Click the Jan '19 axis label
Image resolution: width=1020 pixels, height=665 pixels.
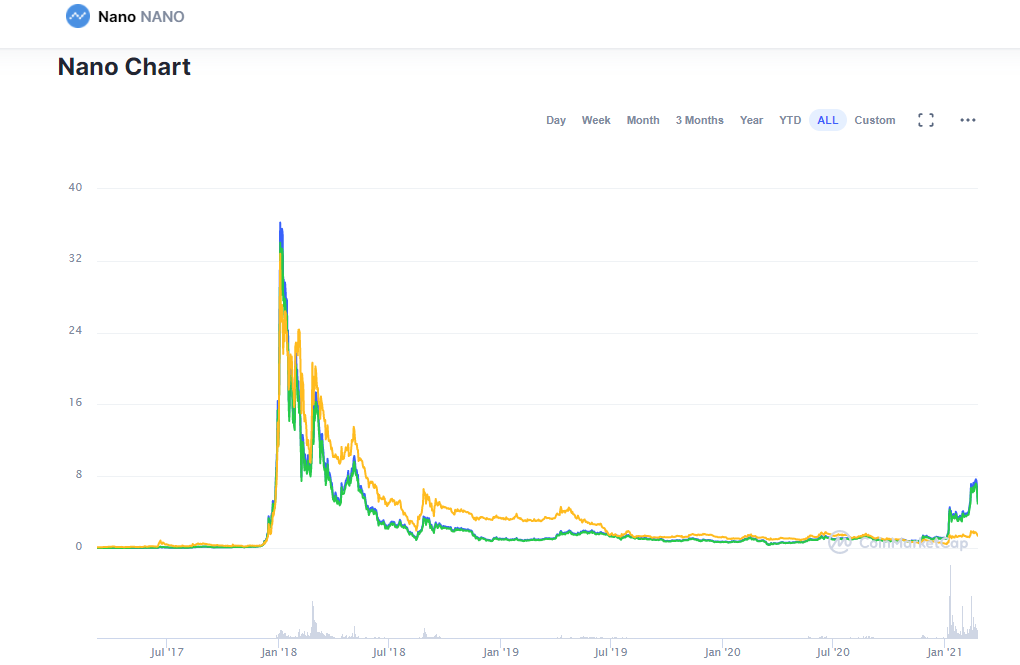(x=500, y=652)
